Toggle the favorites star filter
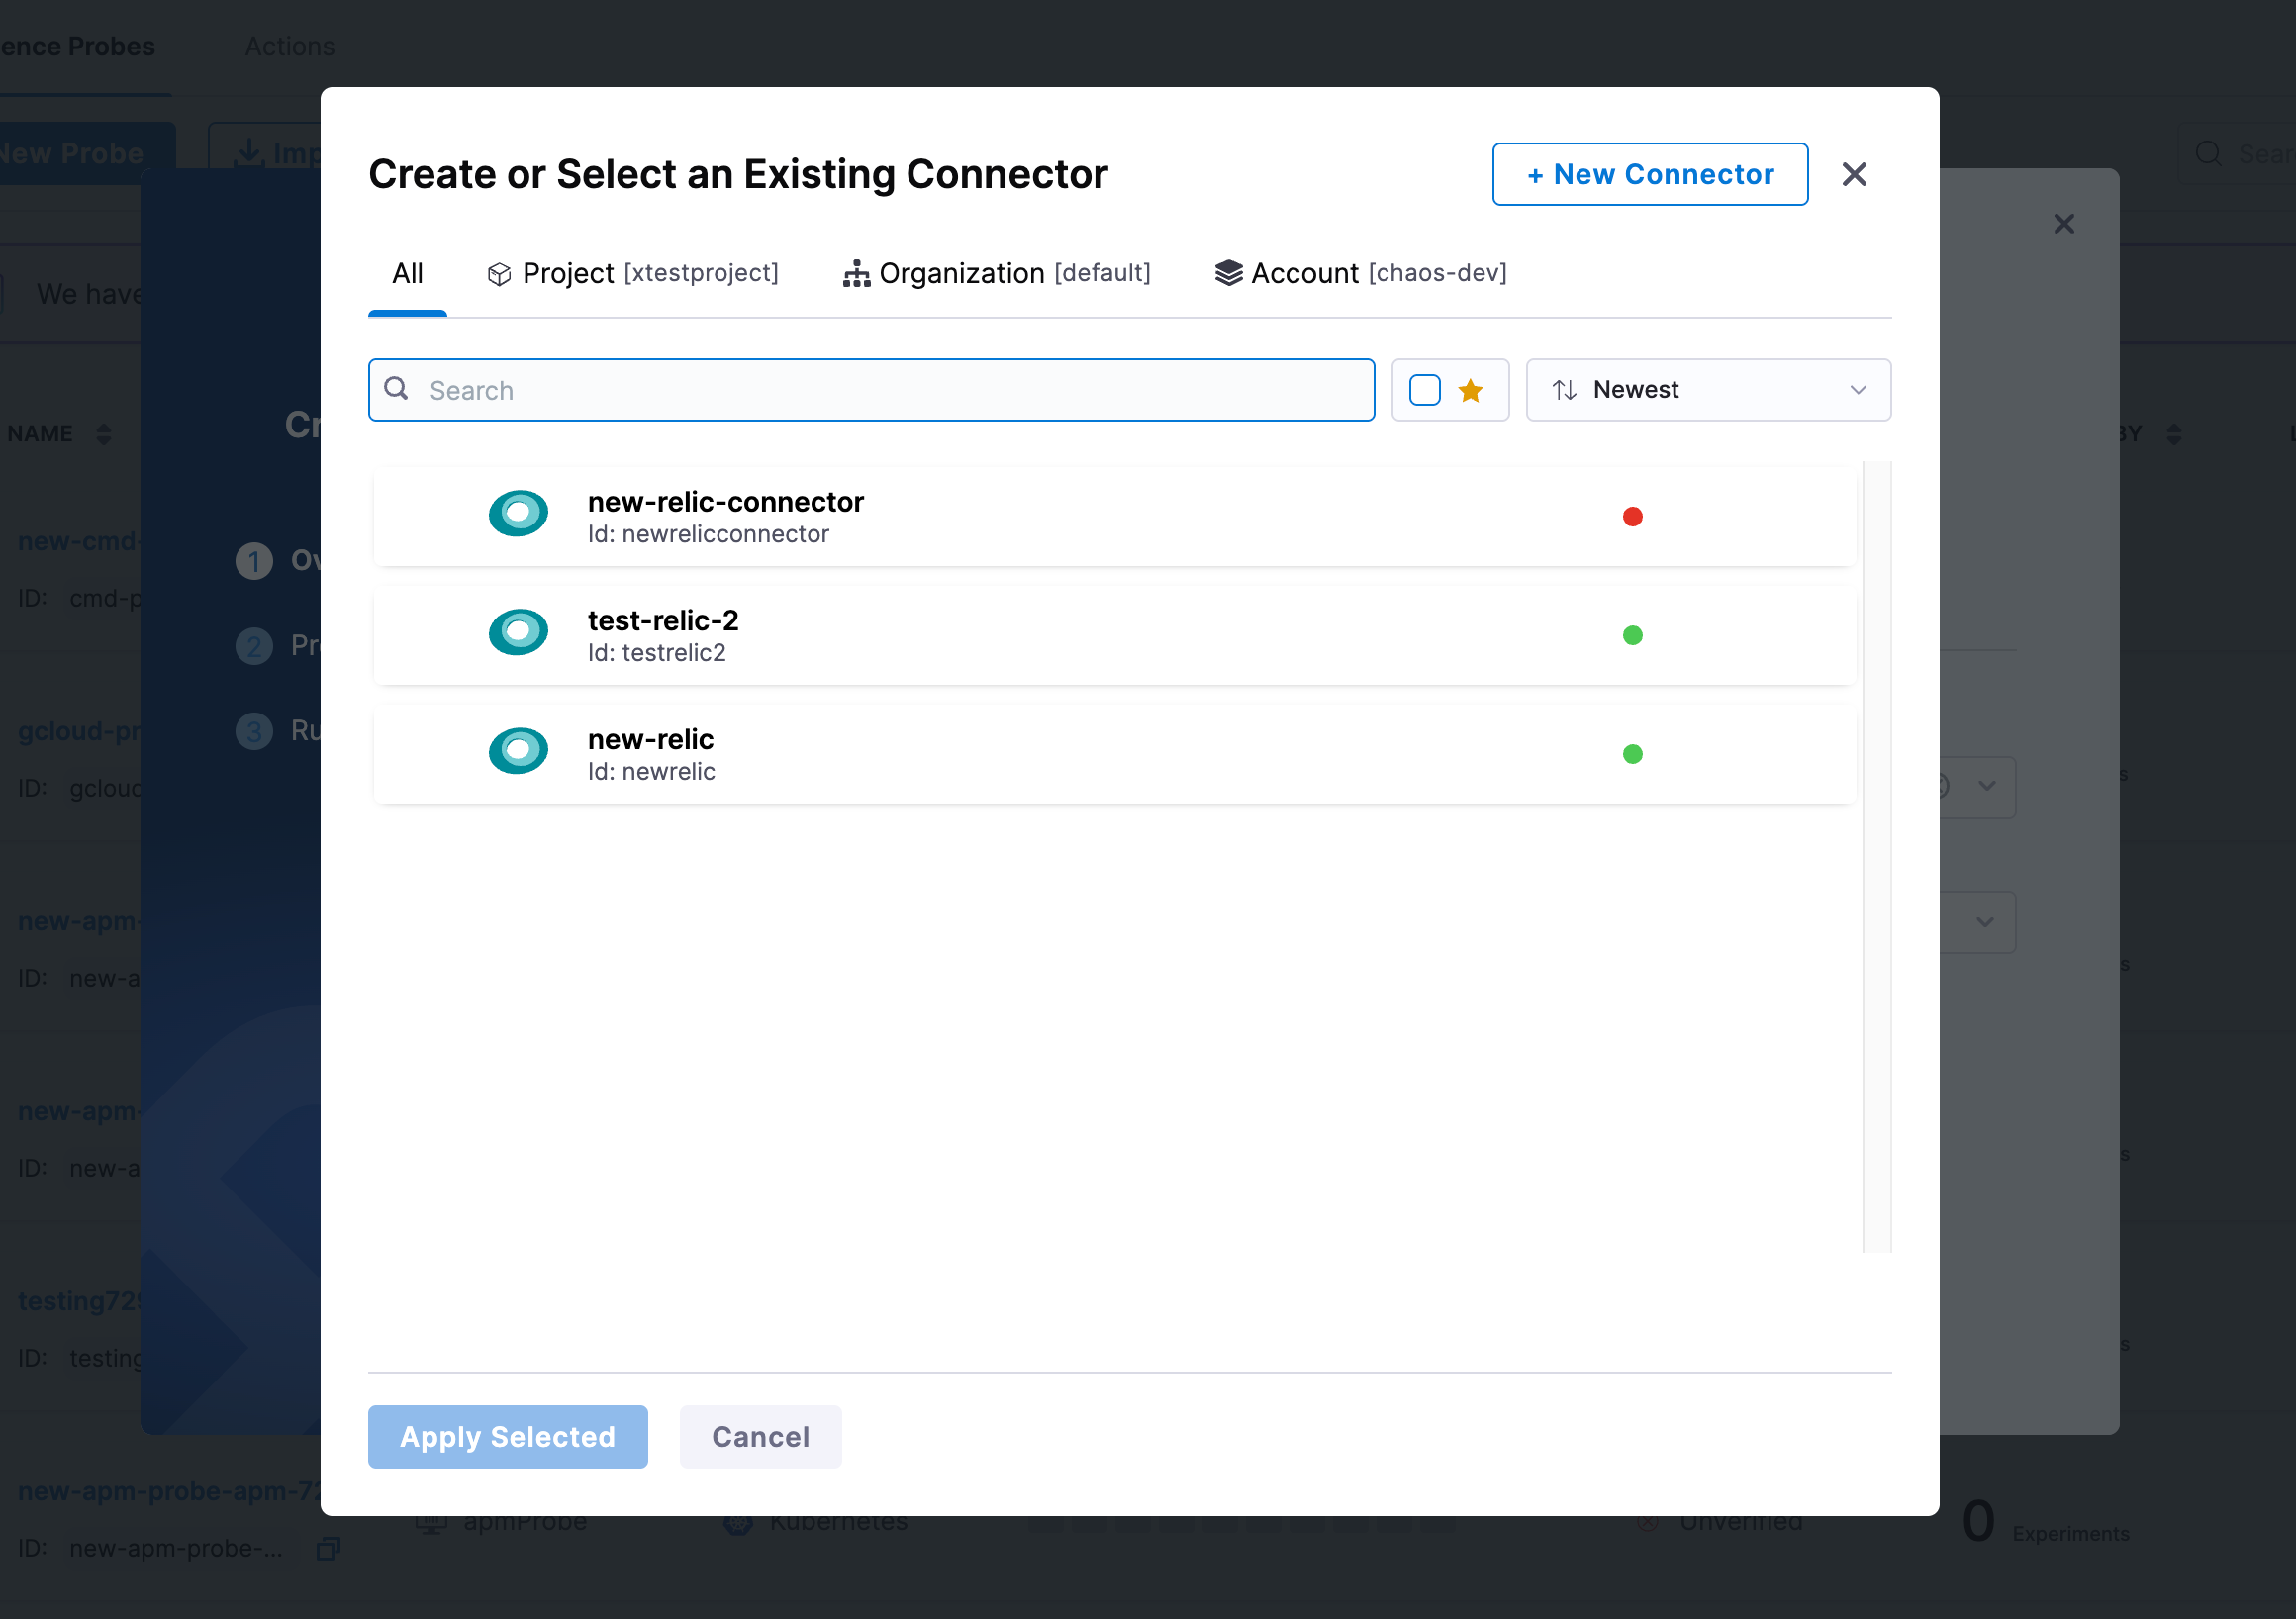Image resolution: width=2296 pixels, height=1619 pixels. click(x=1470, y=389)
